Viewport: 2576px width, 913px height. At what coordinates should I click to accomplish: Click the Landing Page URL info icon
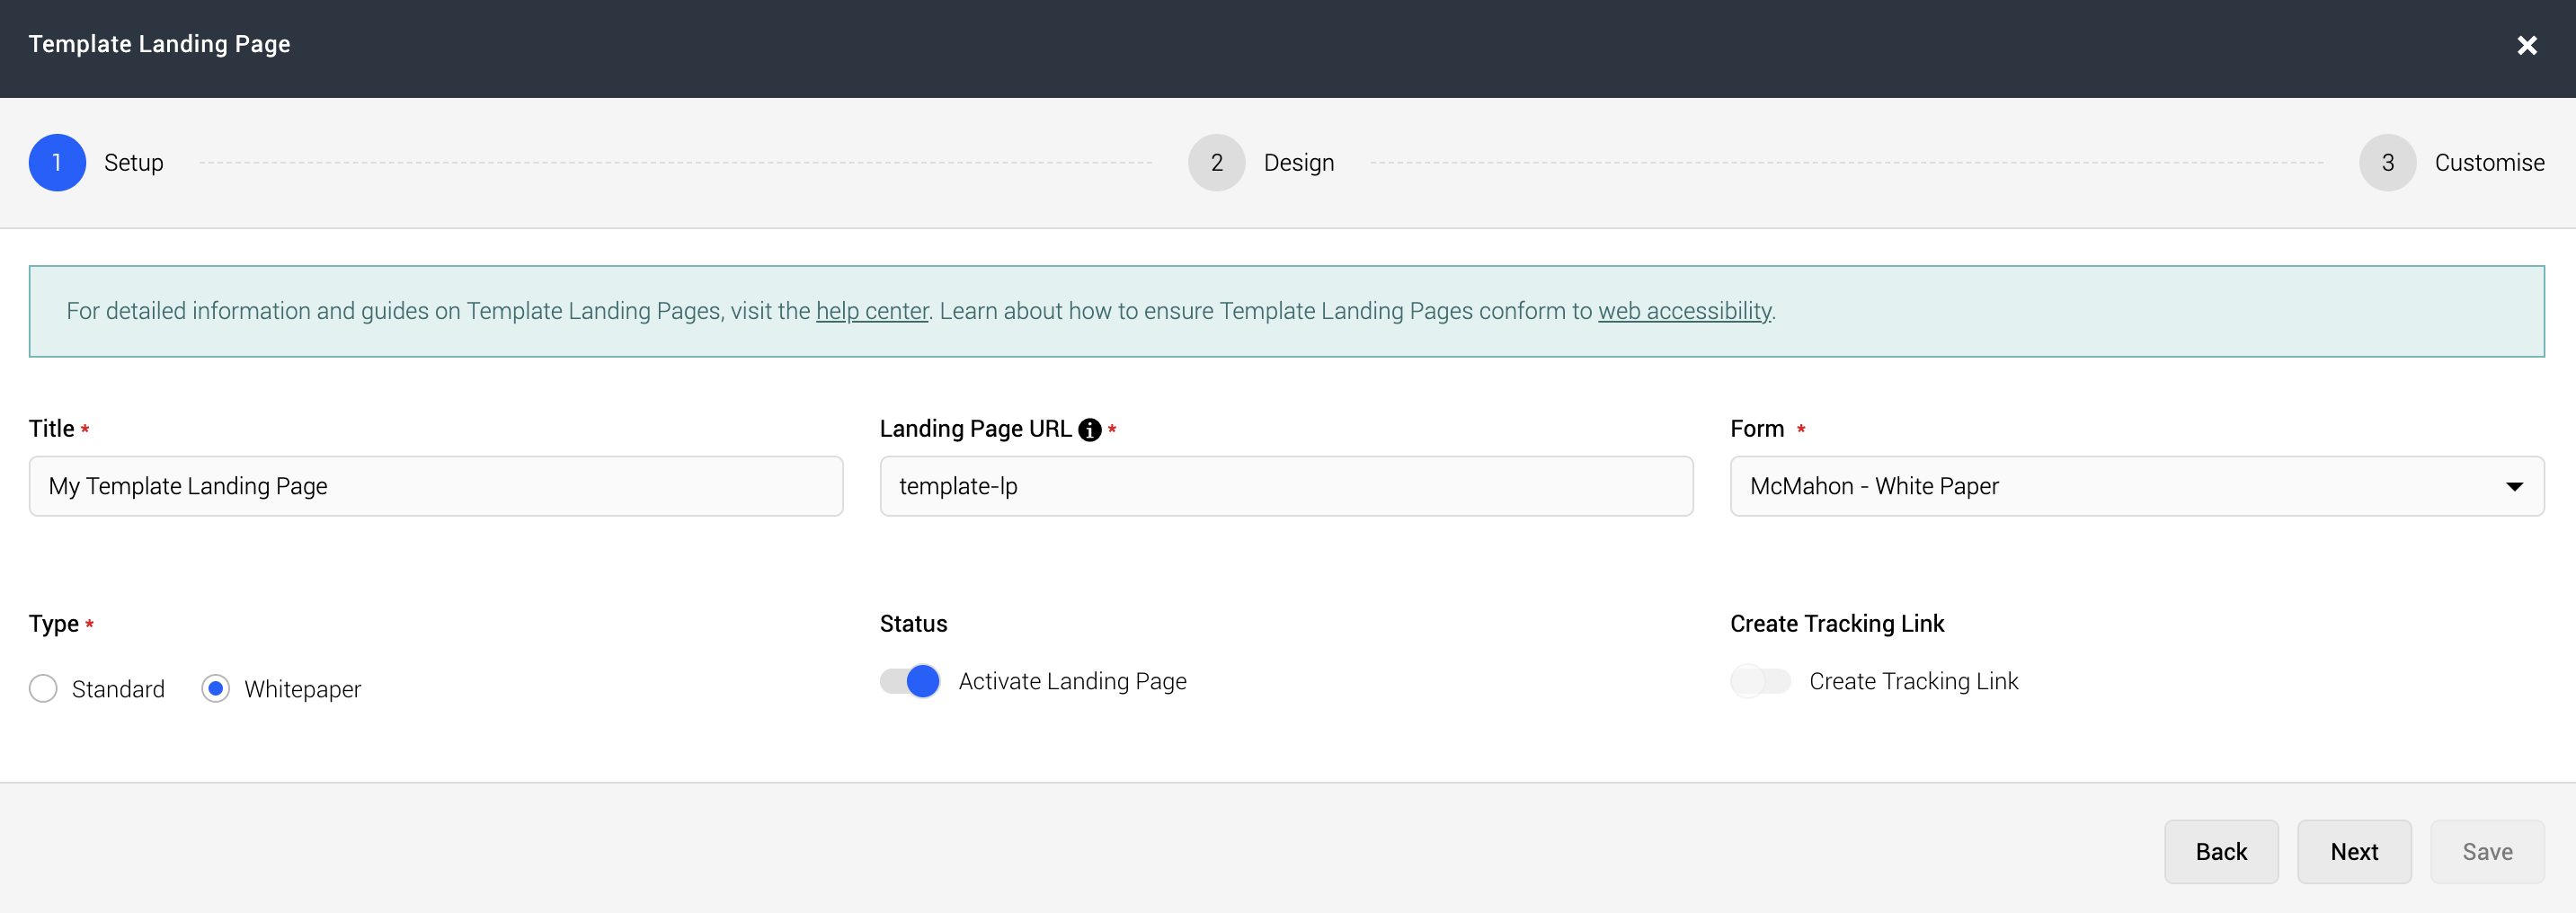point(1090,430)
